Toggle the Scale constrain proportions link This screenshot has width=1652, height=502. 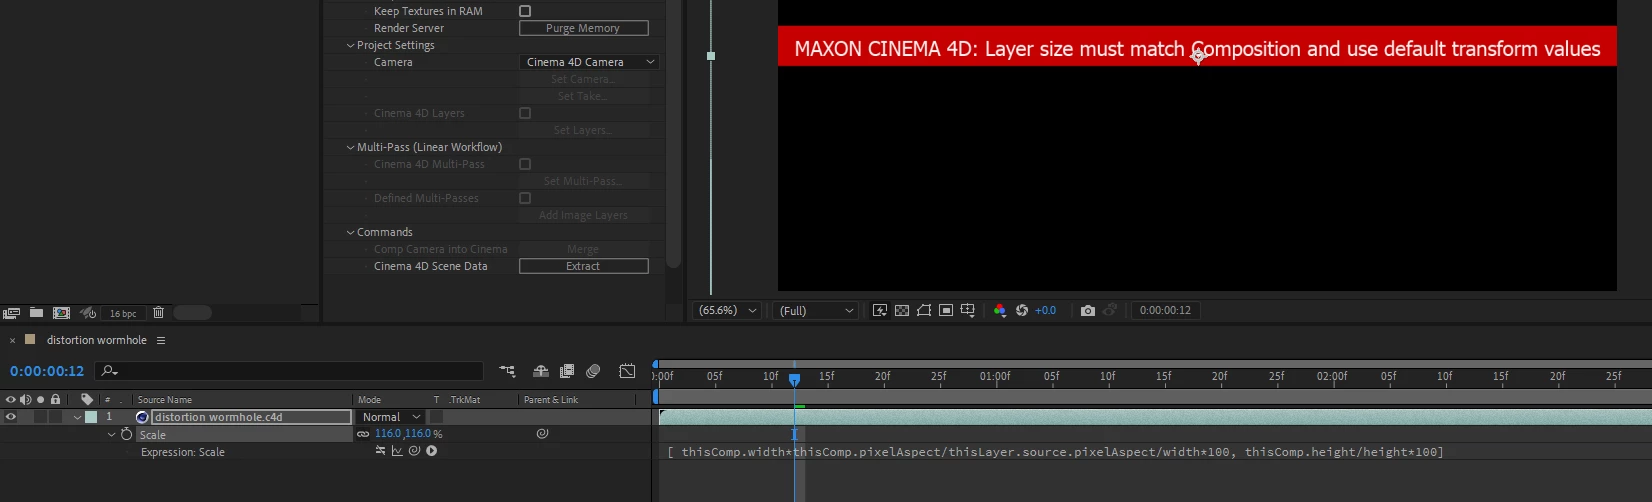coord(363,434)
